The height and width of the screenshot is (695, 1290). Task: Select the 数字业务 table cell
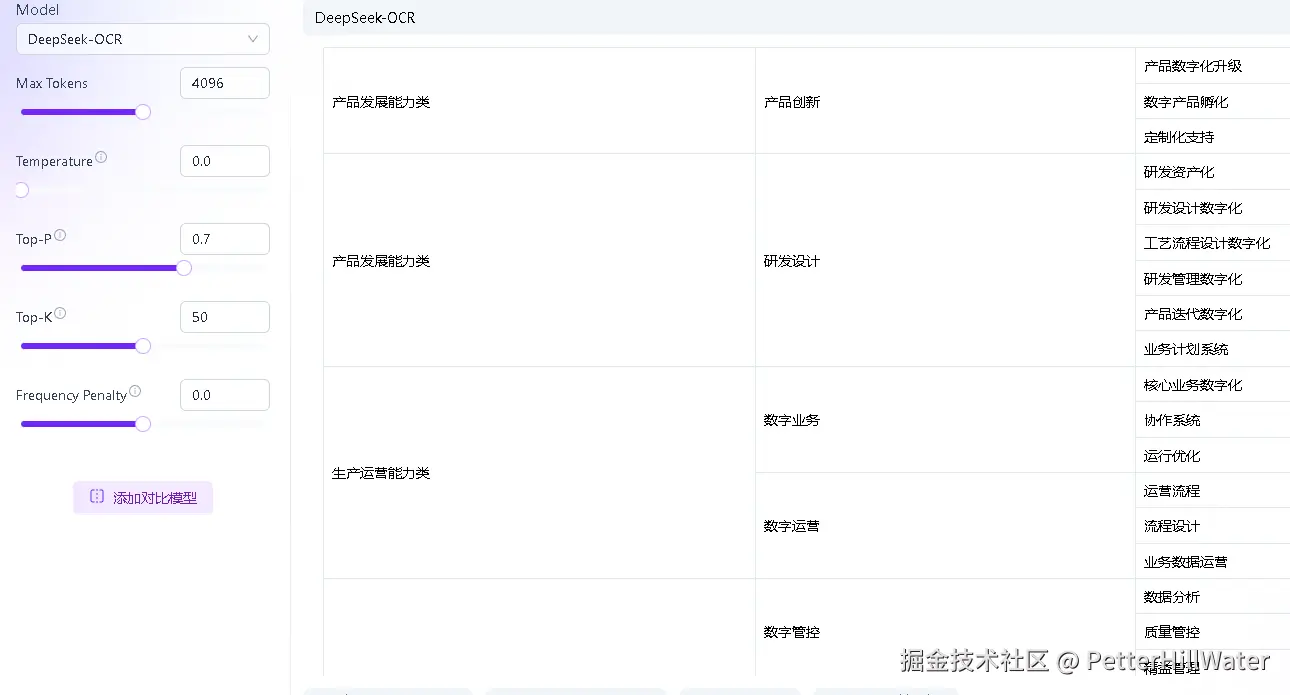pyautogui.click(x=792, y=420)
